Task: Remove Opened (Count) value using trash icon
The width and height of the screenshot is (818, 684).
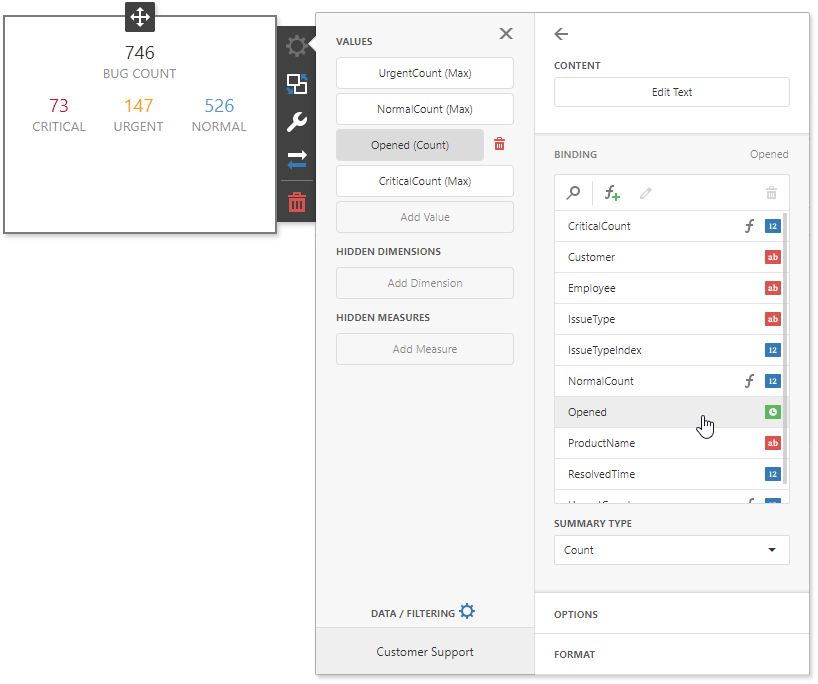Action: [x=499, y=144]
